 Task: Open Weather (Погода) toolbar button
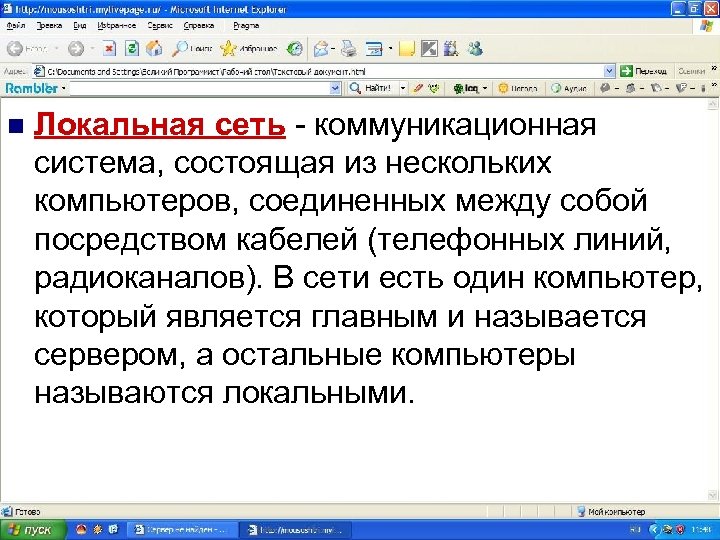pos(518,88)
